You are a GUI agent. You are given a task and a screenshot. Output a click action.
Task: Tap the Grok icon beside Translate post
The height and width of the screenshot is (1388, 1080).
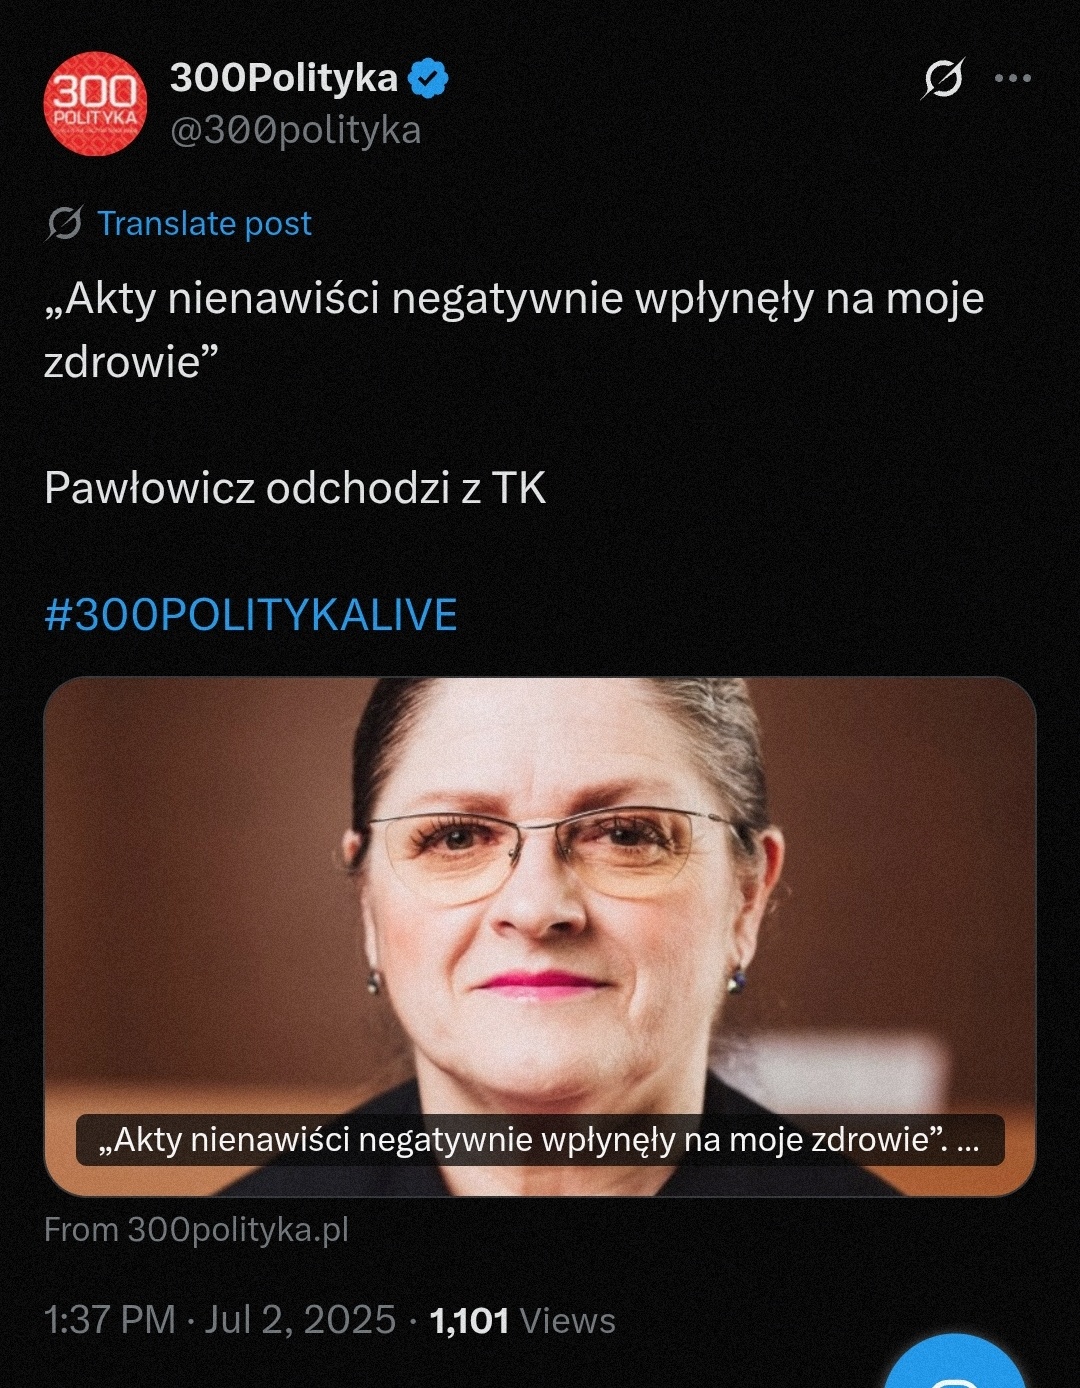click(x=64, y=223)
